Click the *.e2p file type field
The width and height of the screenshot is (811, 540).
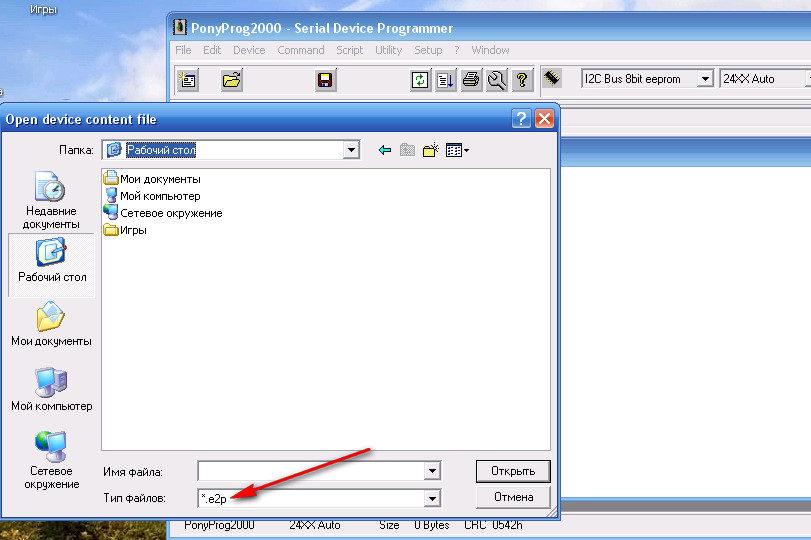coord(311,499)
